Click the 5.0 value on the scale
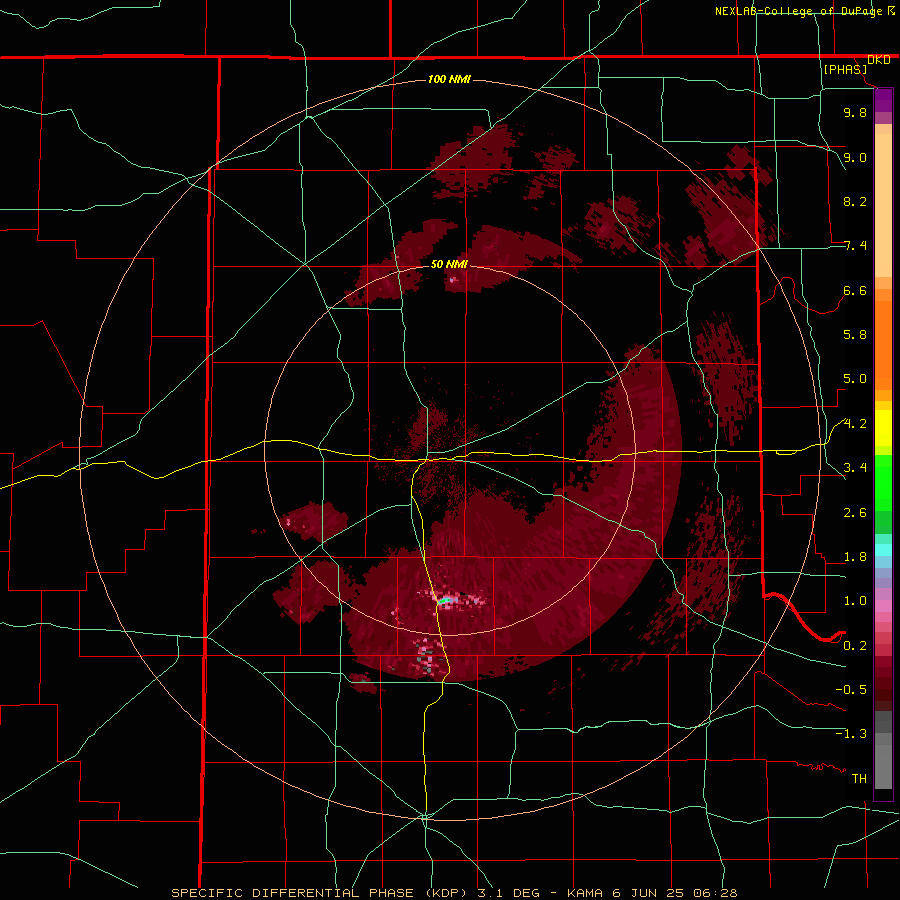 click(855, 379)
